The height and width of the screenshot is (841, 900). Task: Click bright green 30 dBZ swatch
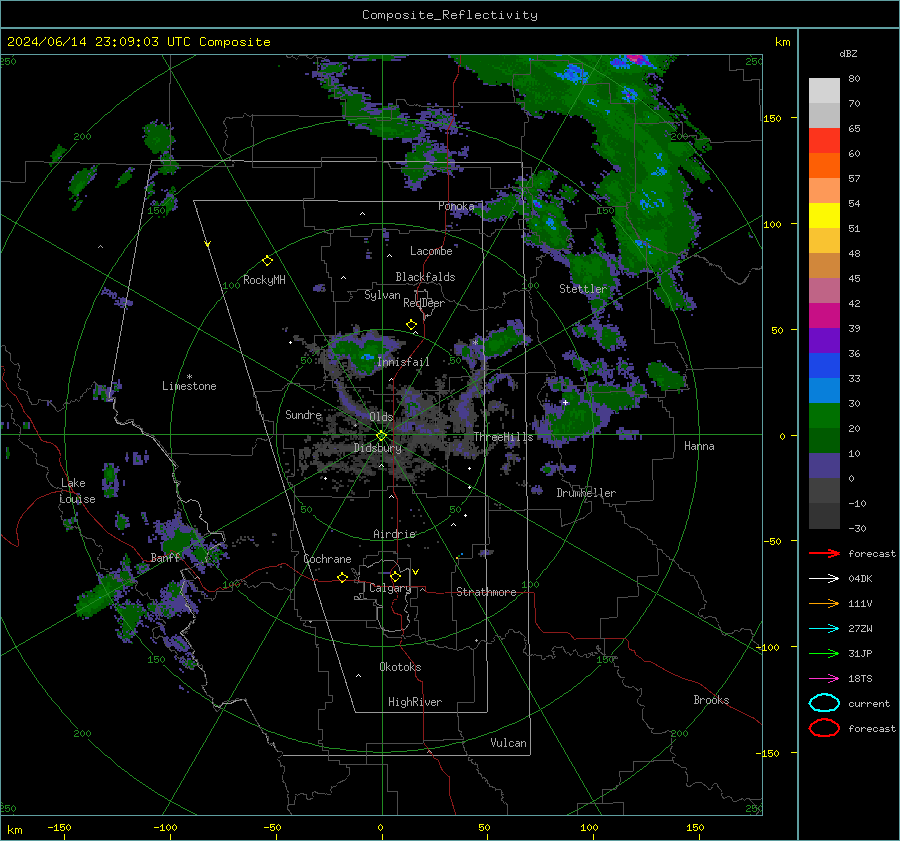pyautogui.click(x=824, y=415)
